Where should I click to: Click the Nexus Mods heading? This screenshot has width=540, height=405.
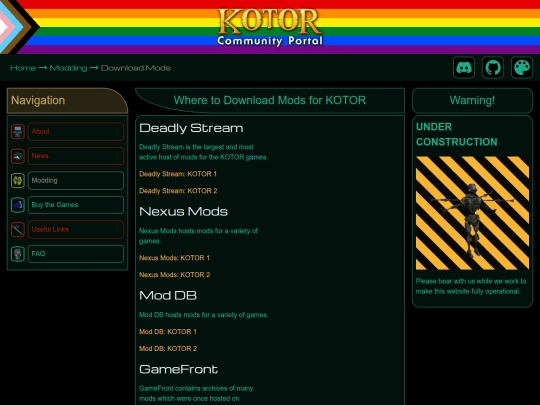[x=183, y=211]
